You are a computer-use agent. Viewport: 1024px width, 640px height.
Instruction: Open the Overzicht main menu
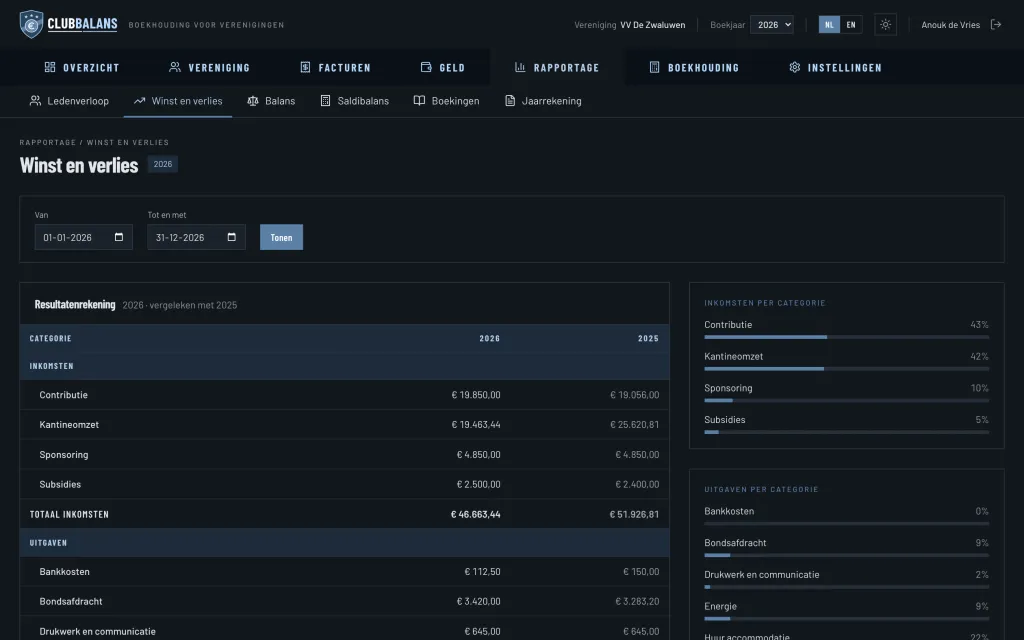[82, 67]
